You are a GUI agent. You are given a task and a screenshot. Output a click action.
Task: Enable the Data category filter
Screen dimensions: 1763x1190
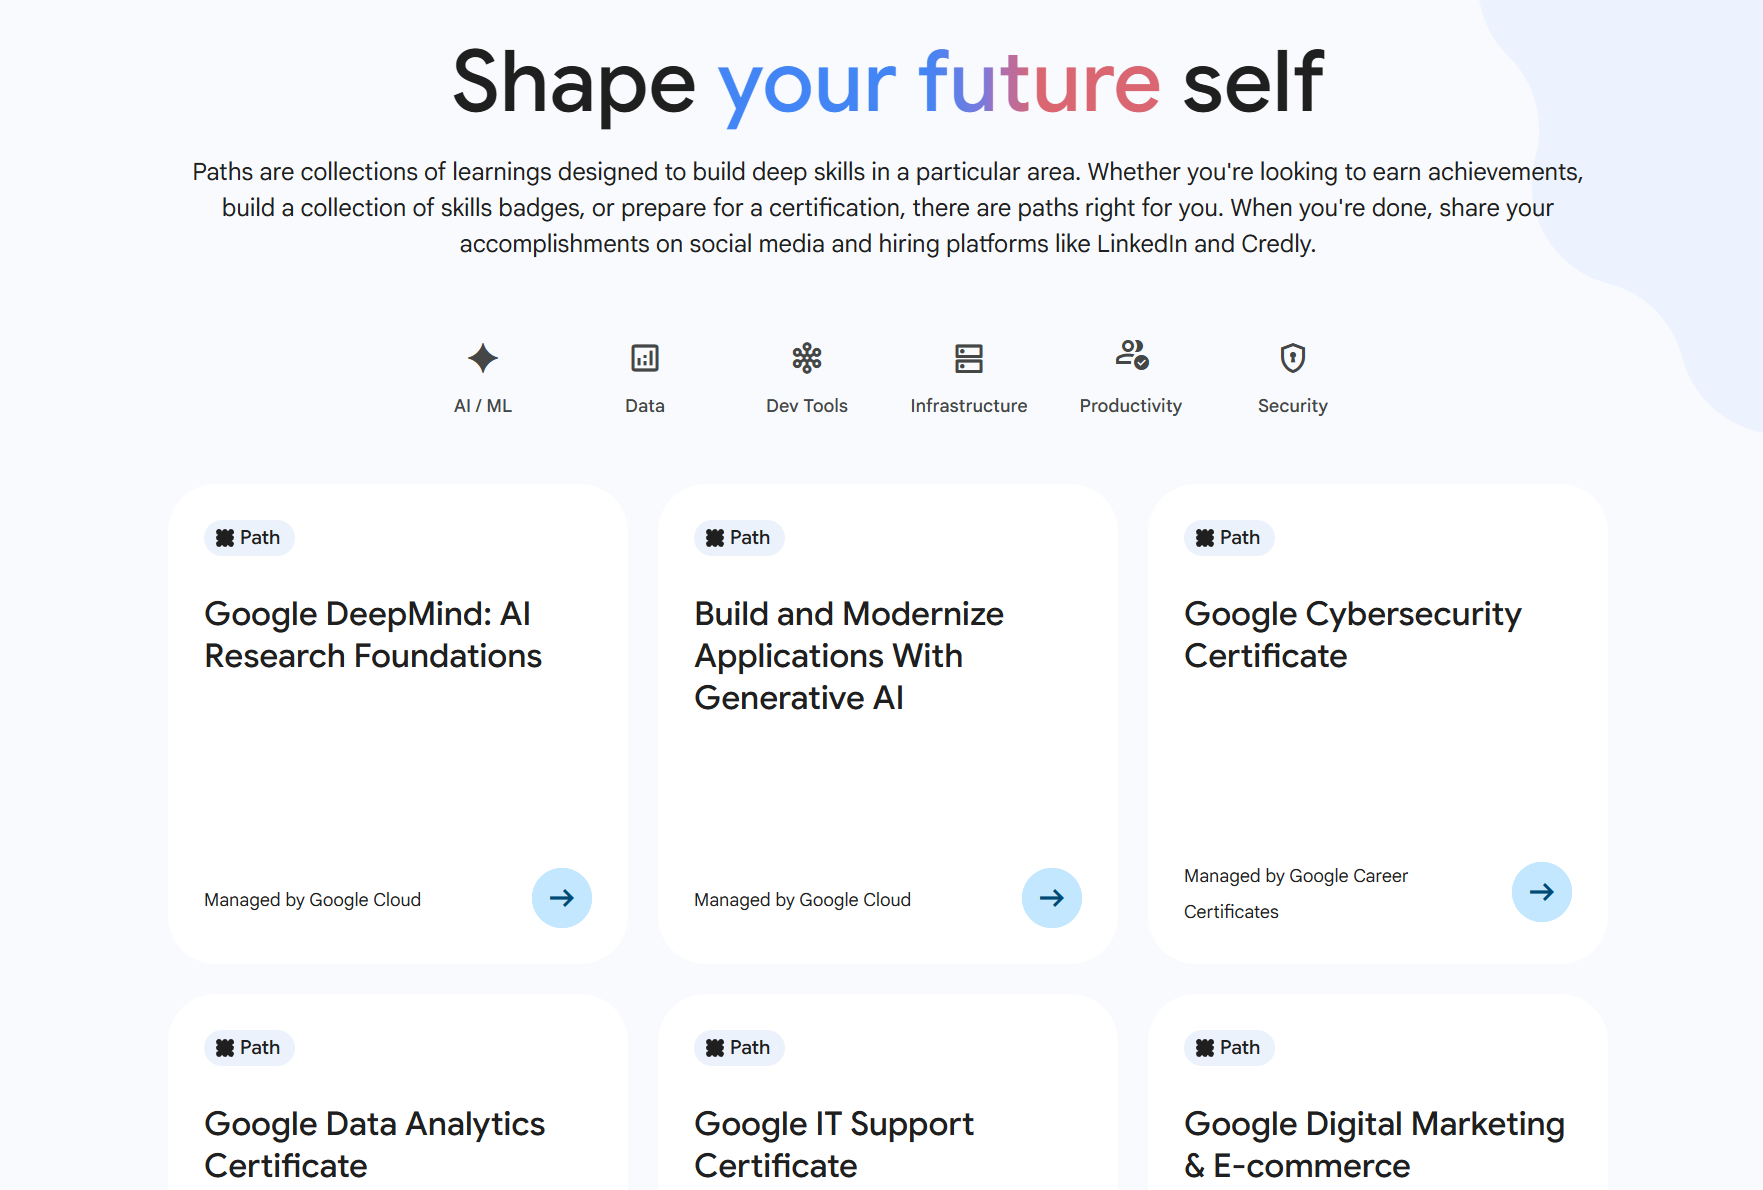[644, 378]
